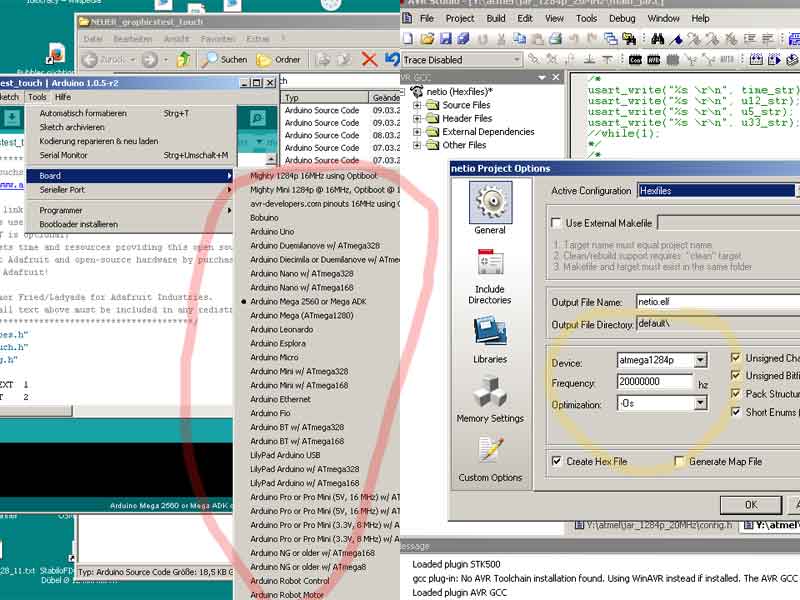Print document via AVR Studio printer icon
Image resolution: width=800 pixels, height=600 pixels.
[556, 38]
